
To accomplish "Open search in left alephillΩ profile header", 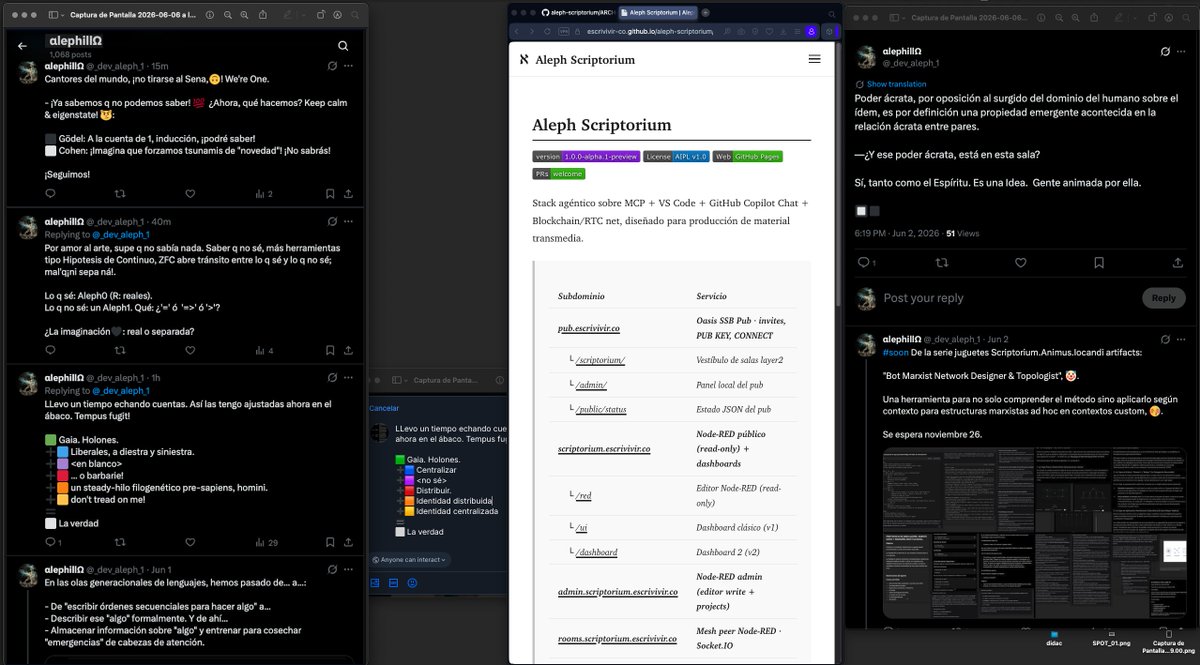I will click(x=343, y=46).
